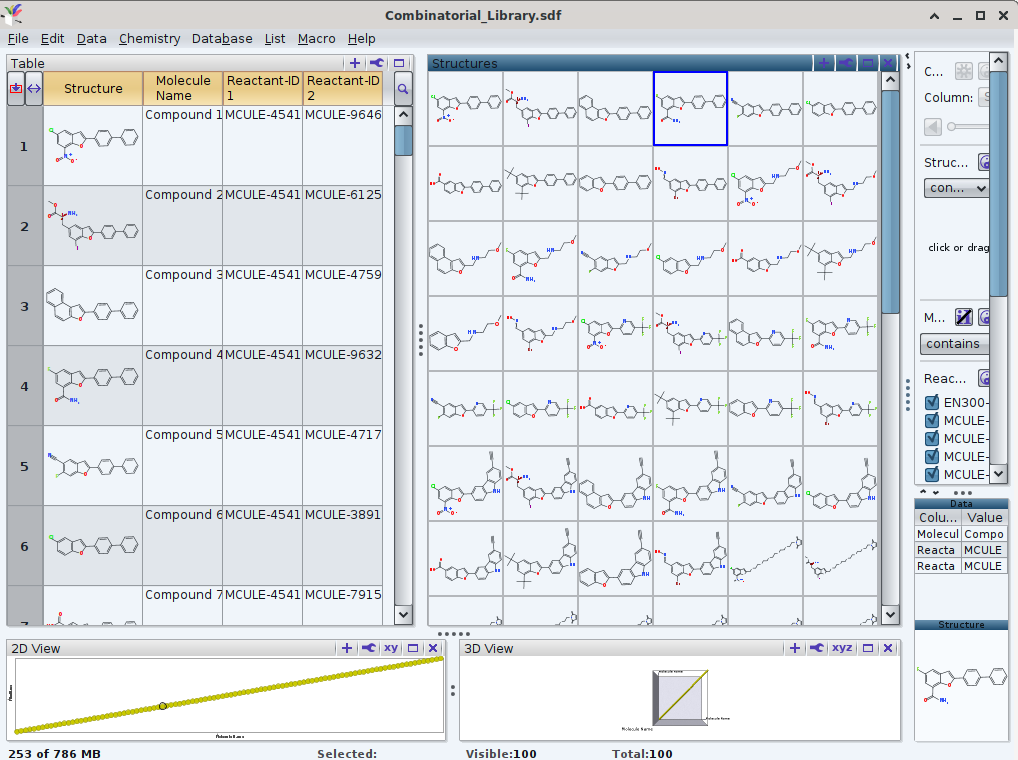Click the column width double-arrow icon
The image size is (1018, 760).
[x=33, y=89]
